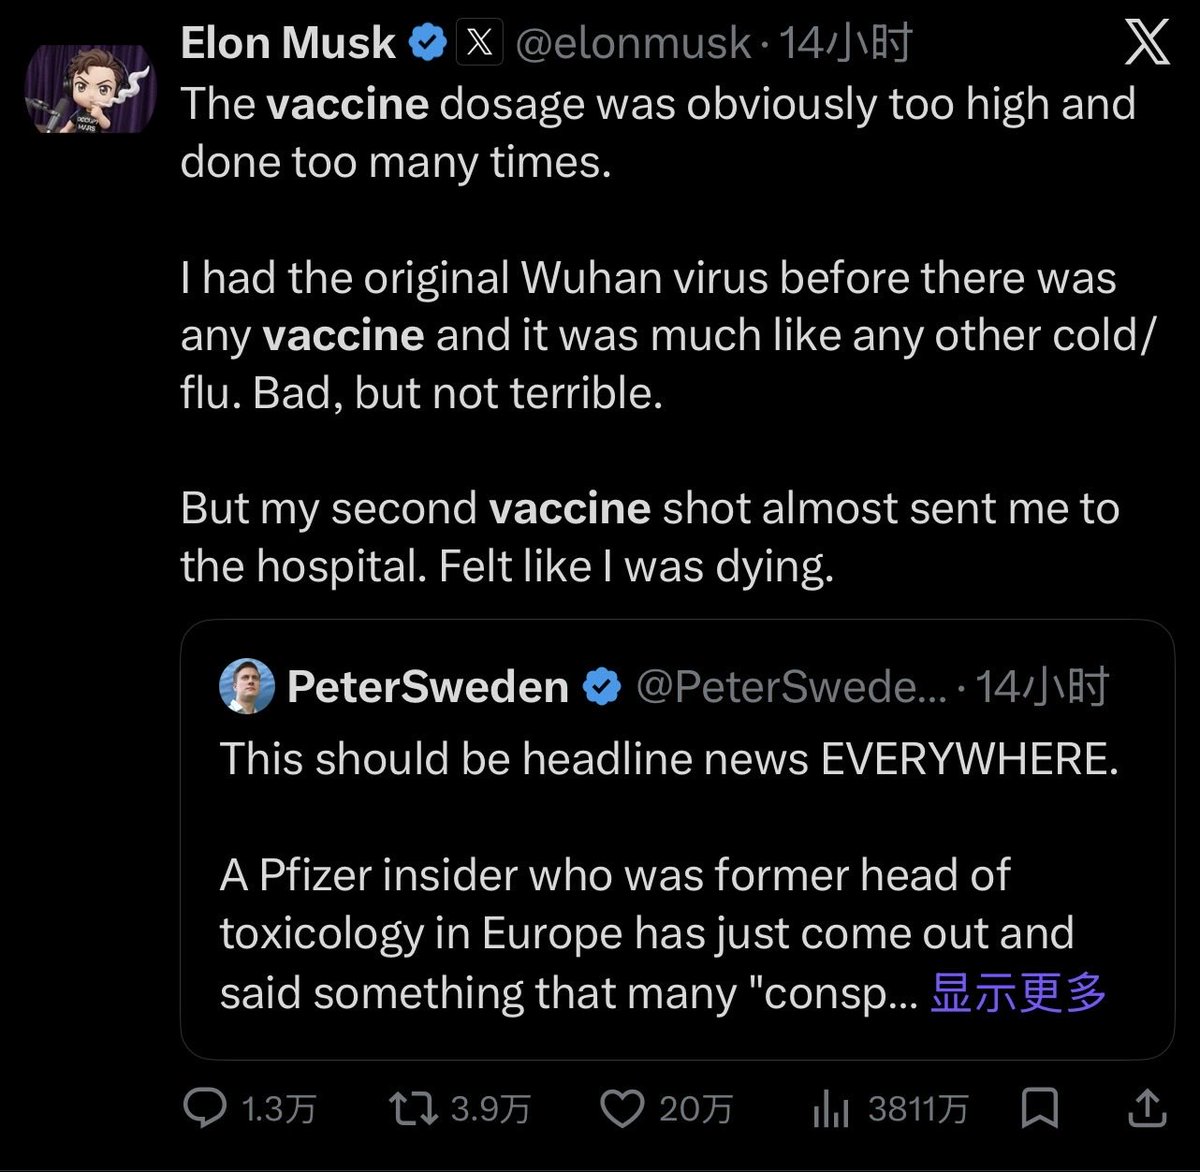Open the @elonmusk handle link
Image resolution: width=1200 pixels, height=1172 pixels.
[632, 43]
